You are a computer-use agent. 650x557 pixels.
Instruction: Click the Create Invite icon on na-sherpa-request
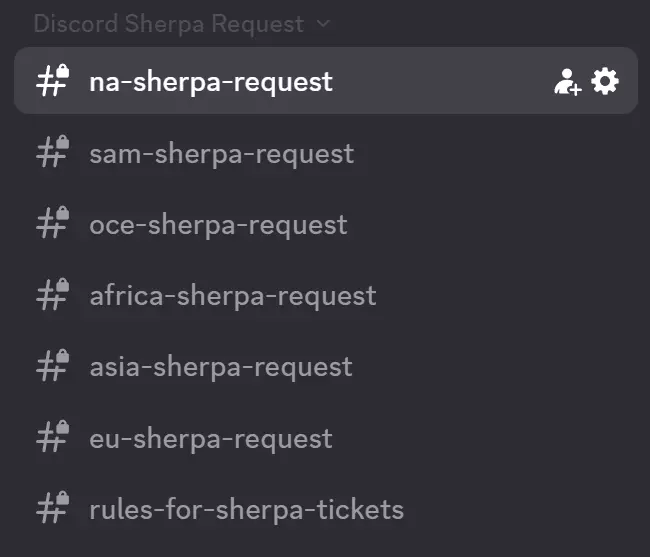coord(567,82)
